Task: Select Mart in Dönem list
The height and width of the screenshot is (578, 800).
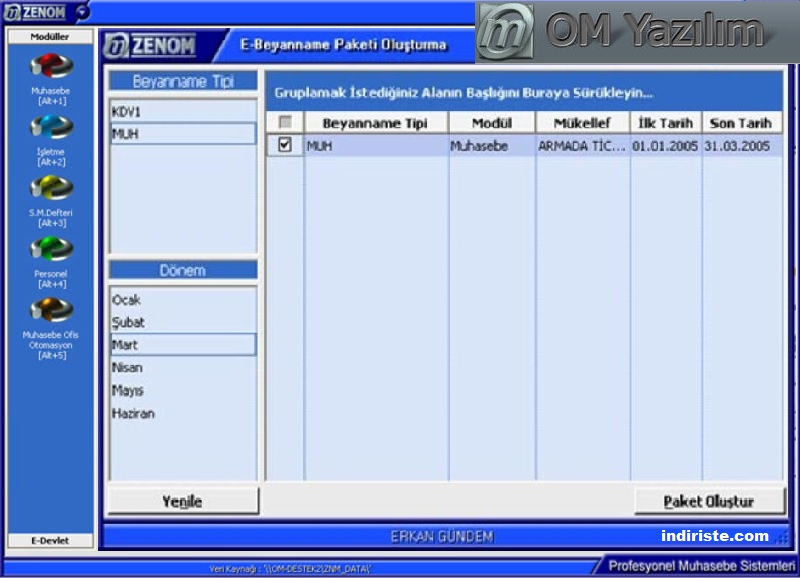Action: 183,345
